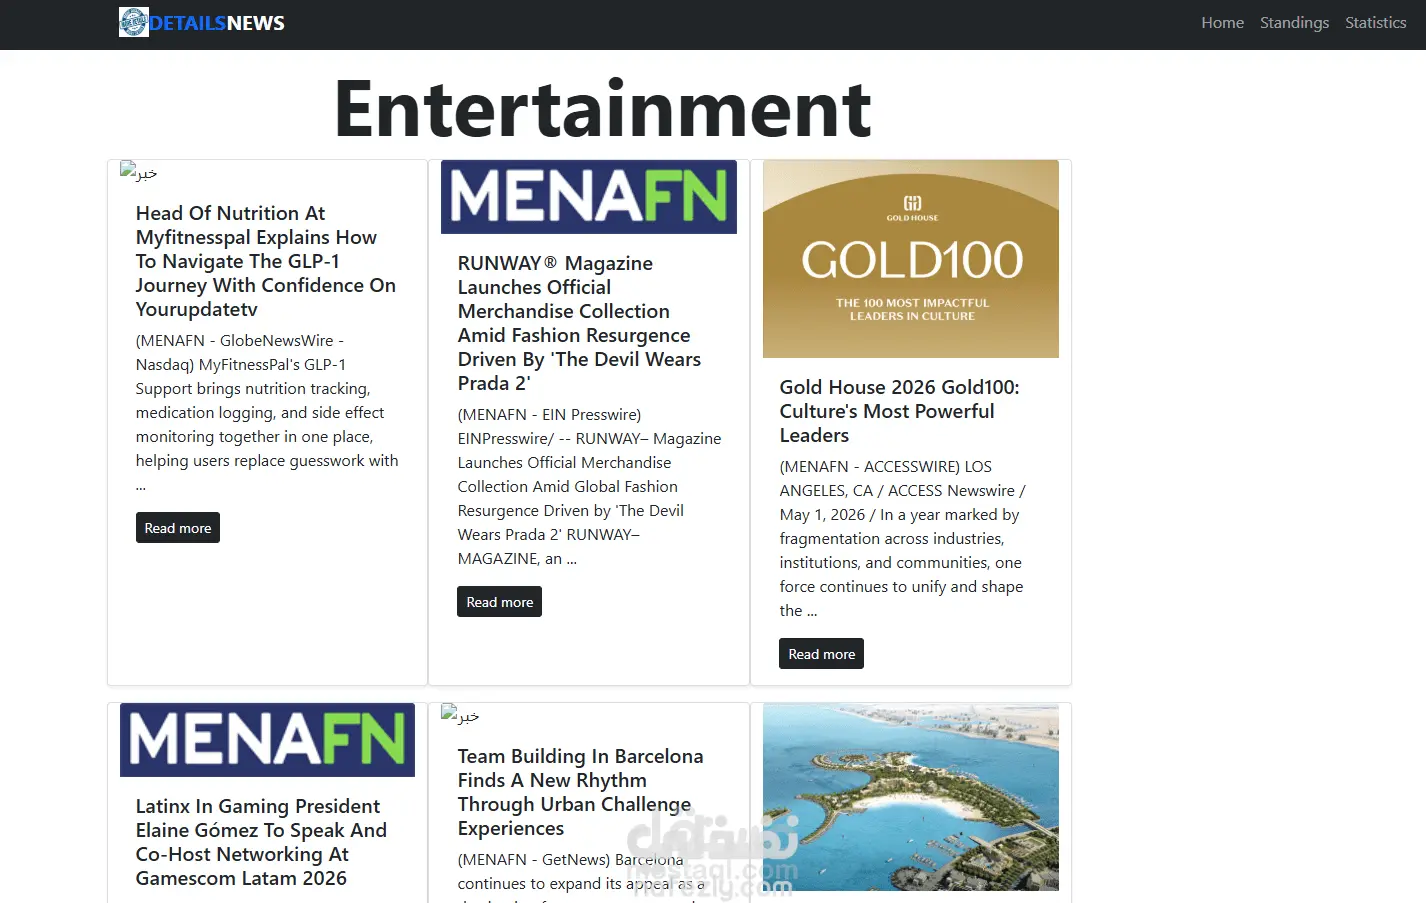
Task: Click Read more on RUNWAY Magazine article
Action: [500, 602]
